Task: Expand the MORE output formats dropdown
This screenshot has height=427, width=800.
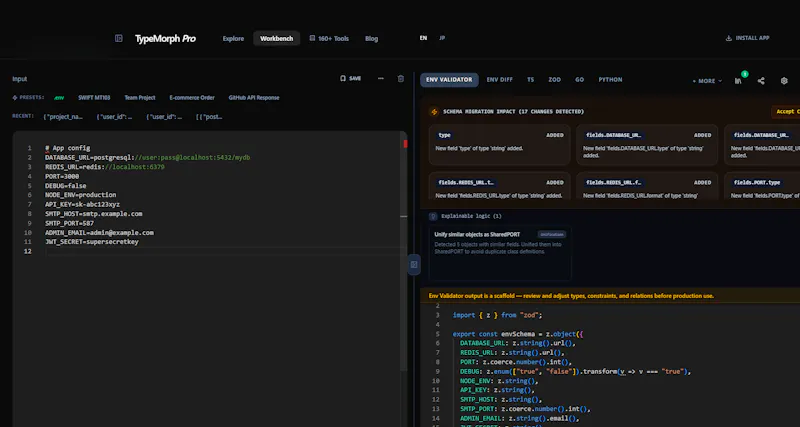Action: [x=707, y=81]
